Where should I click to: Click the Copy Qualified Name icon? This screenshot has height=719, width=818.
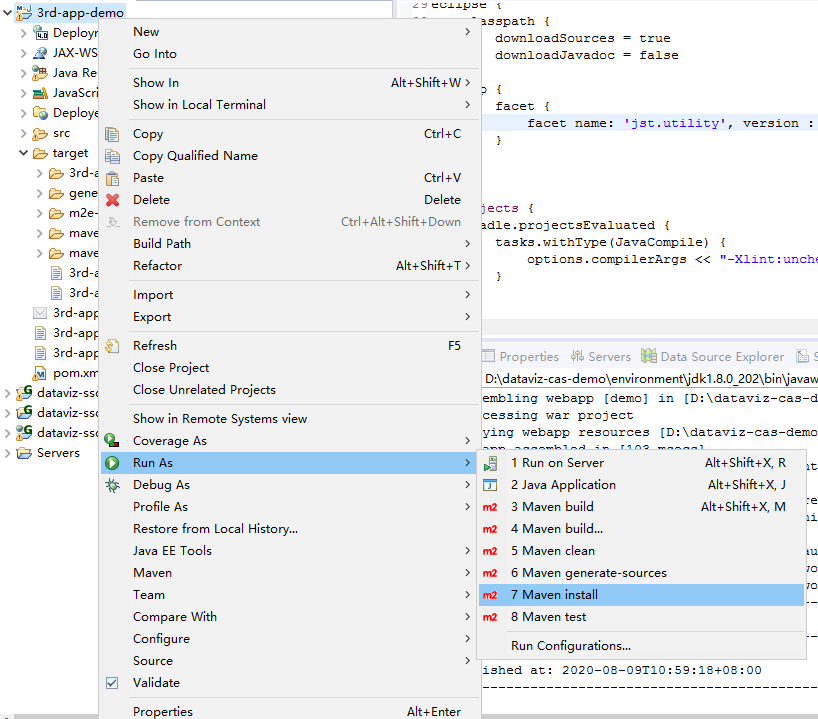(112, 156)
